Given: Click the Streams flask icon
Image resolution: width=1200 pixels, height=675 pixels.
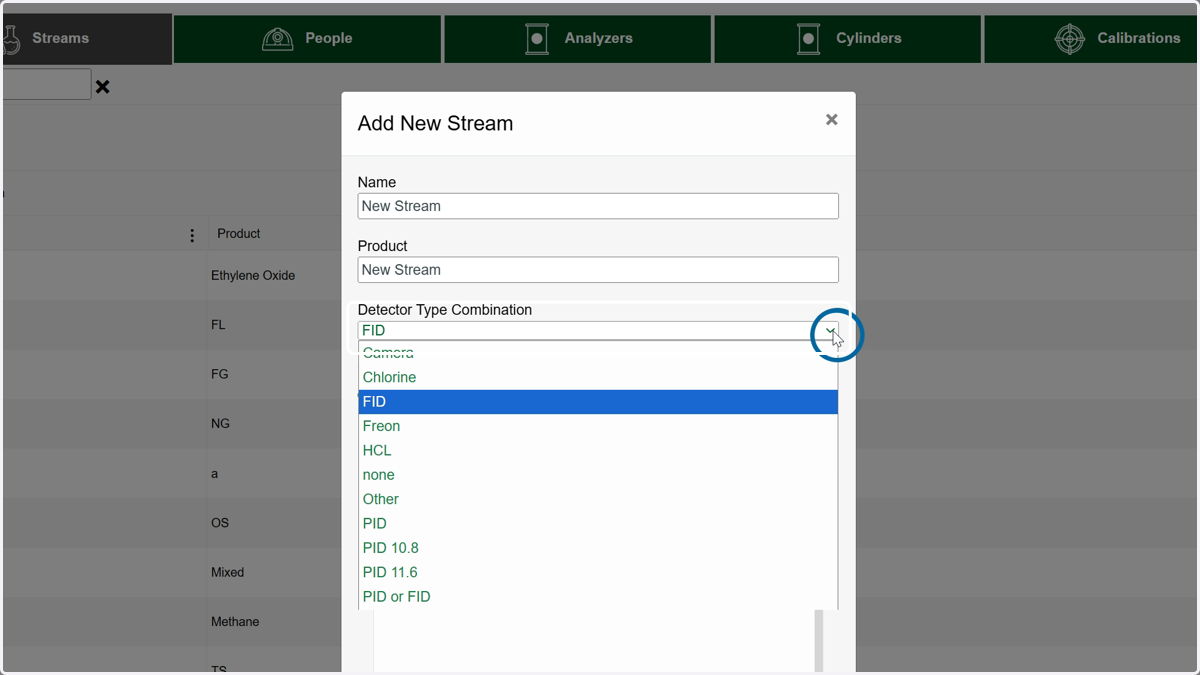Looking at the screenshot, I should (x=11, y=38).
